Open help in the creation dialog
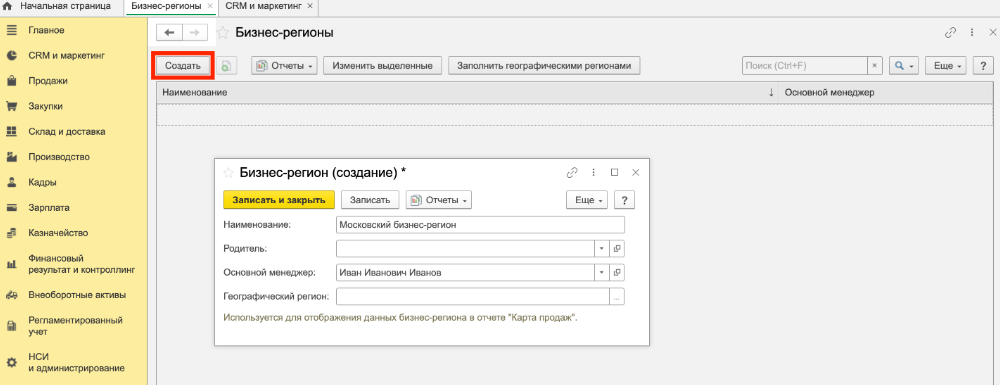This screenshot has height=385, width=1000. pyautogui.click(x=624, y=200)
